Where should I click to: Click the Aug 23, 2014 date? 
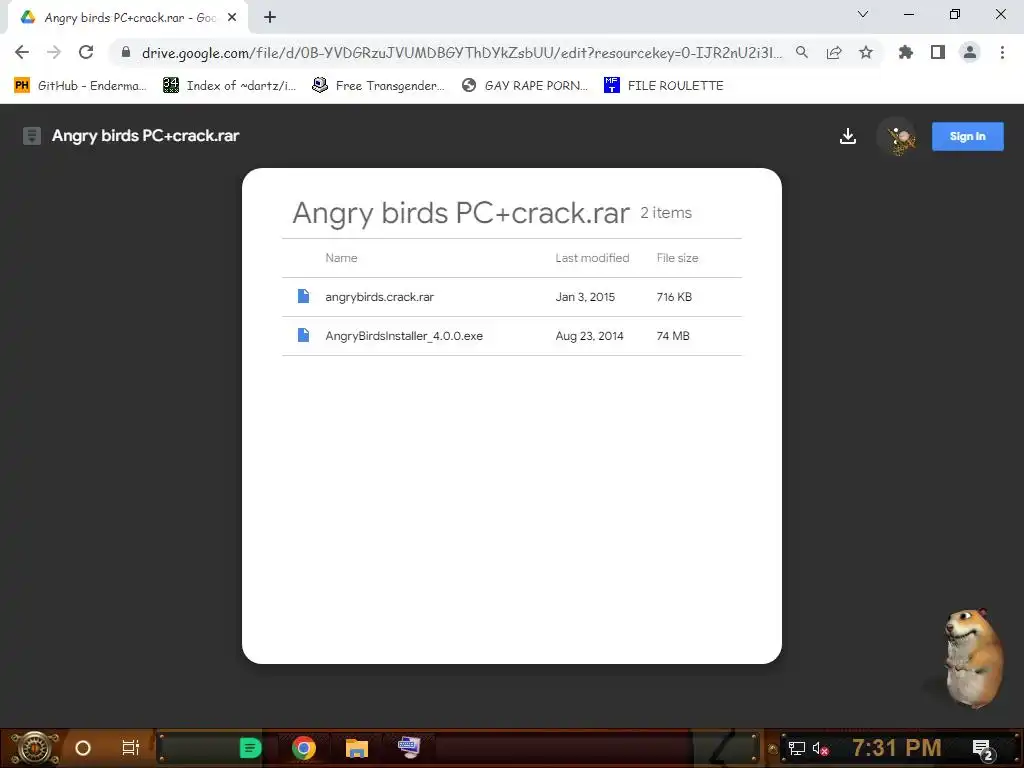(589, 336)
